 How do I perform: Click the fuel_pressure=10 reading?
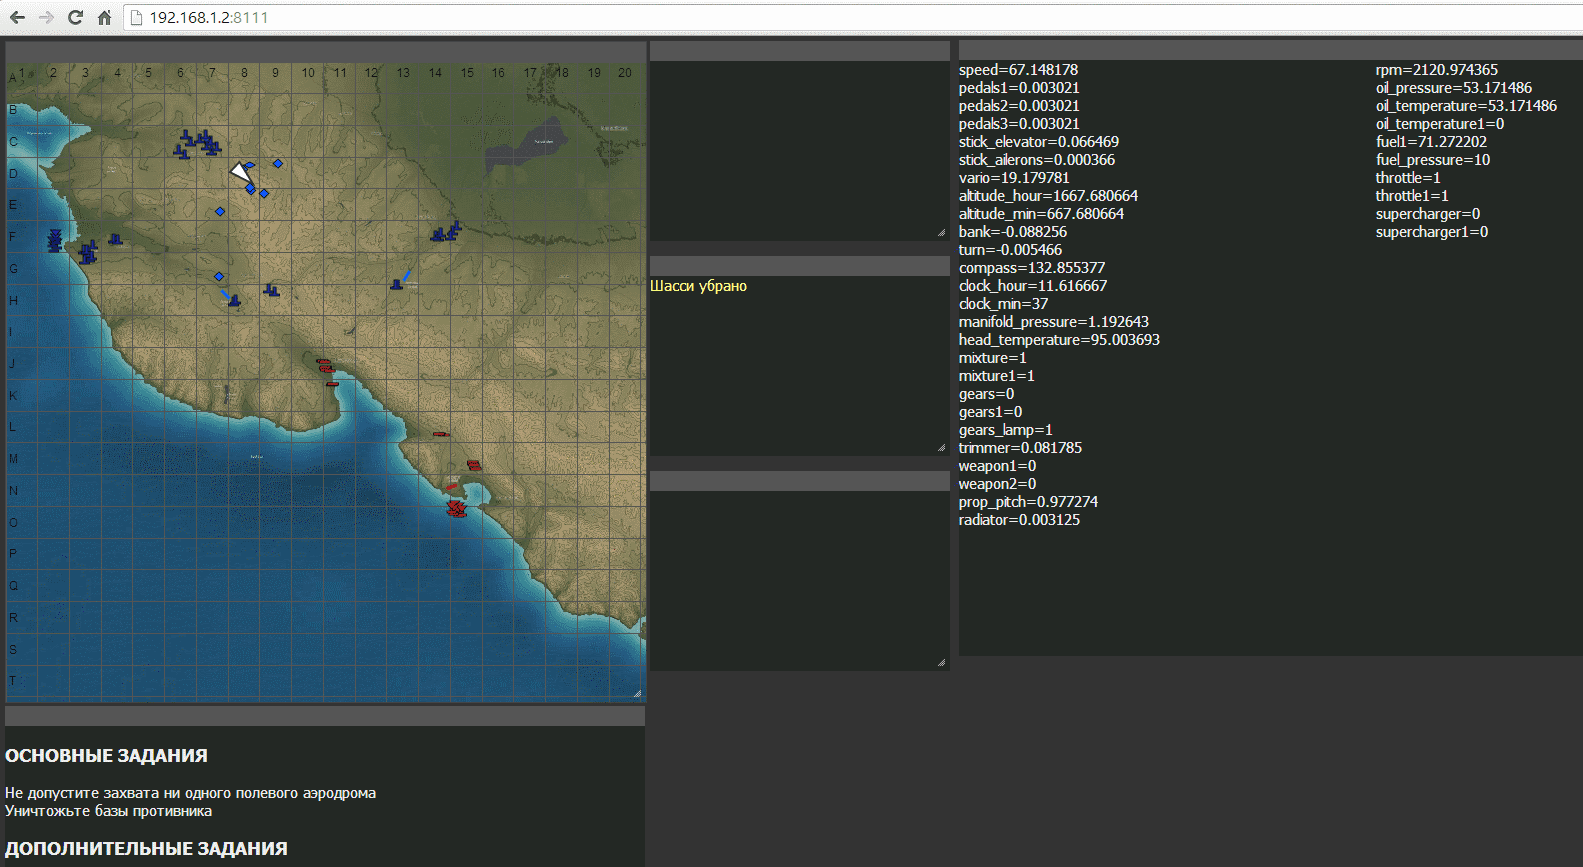1432,160
